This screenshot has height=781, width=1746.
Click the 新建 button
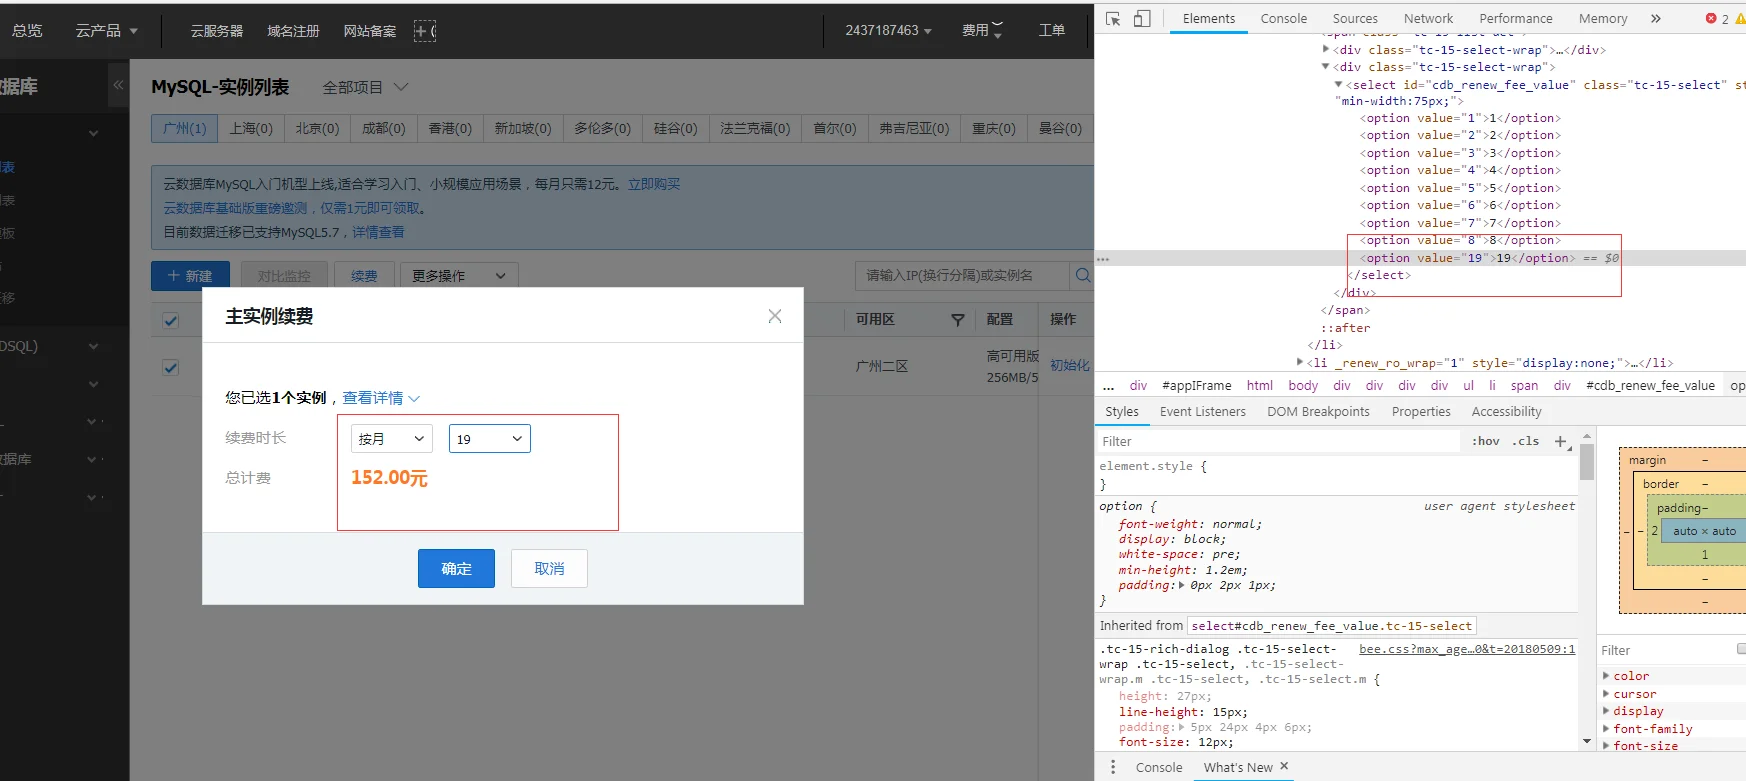click(x=190, y=276)
